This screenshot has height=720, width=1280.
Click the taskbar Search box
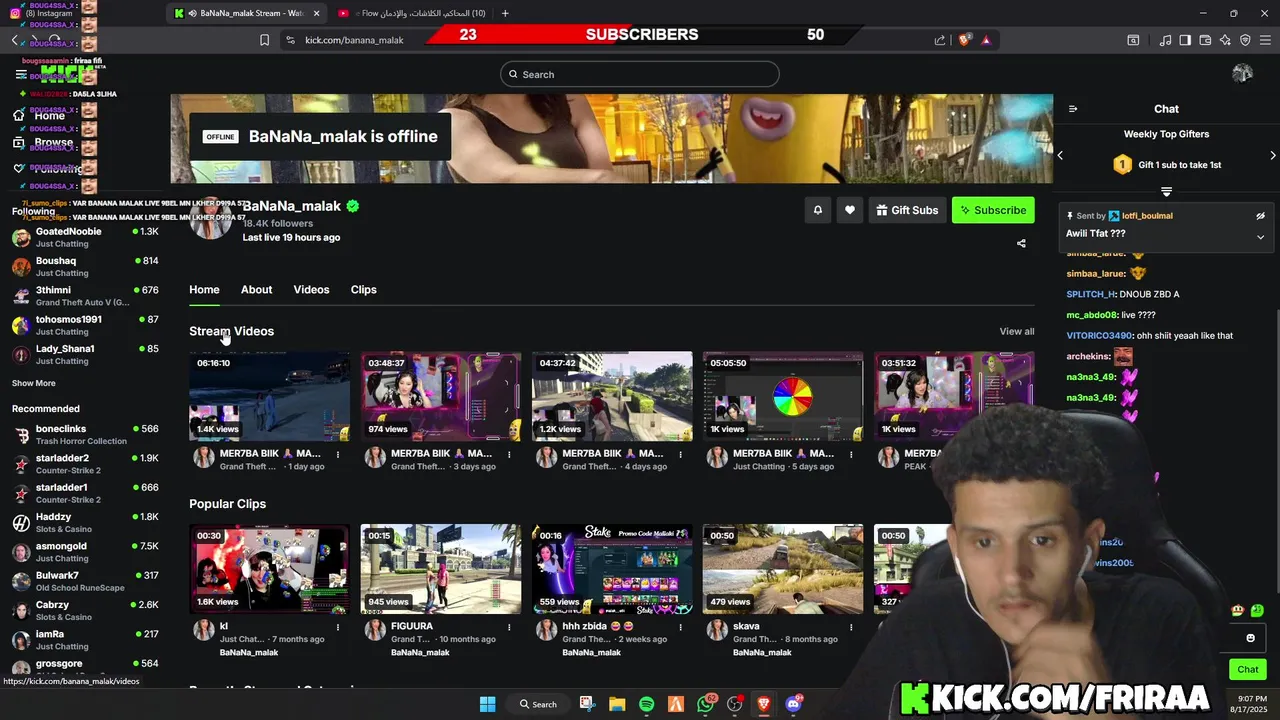pos(538,704)
